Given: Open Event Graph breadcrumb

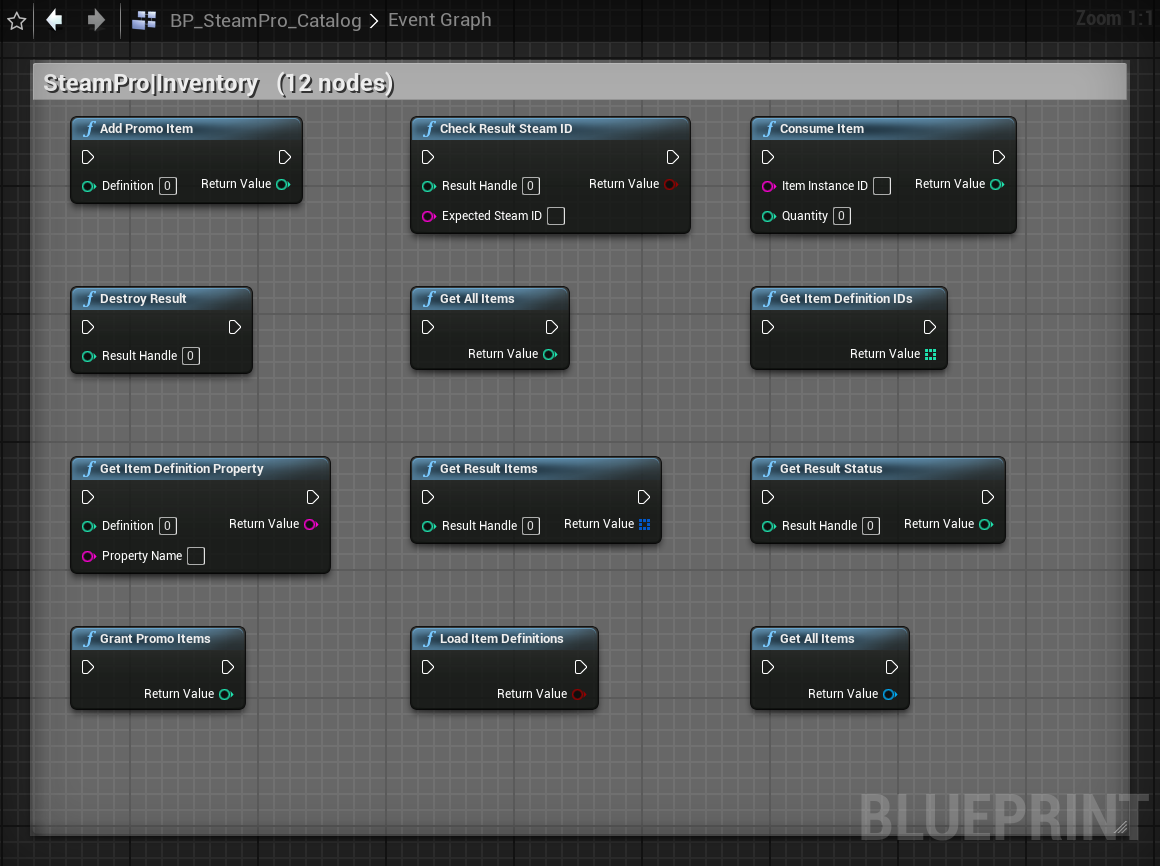Looking at the screenshot, I should click(x=439, y=20).
